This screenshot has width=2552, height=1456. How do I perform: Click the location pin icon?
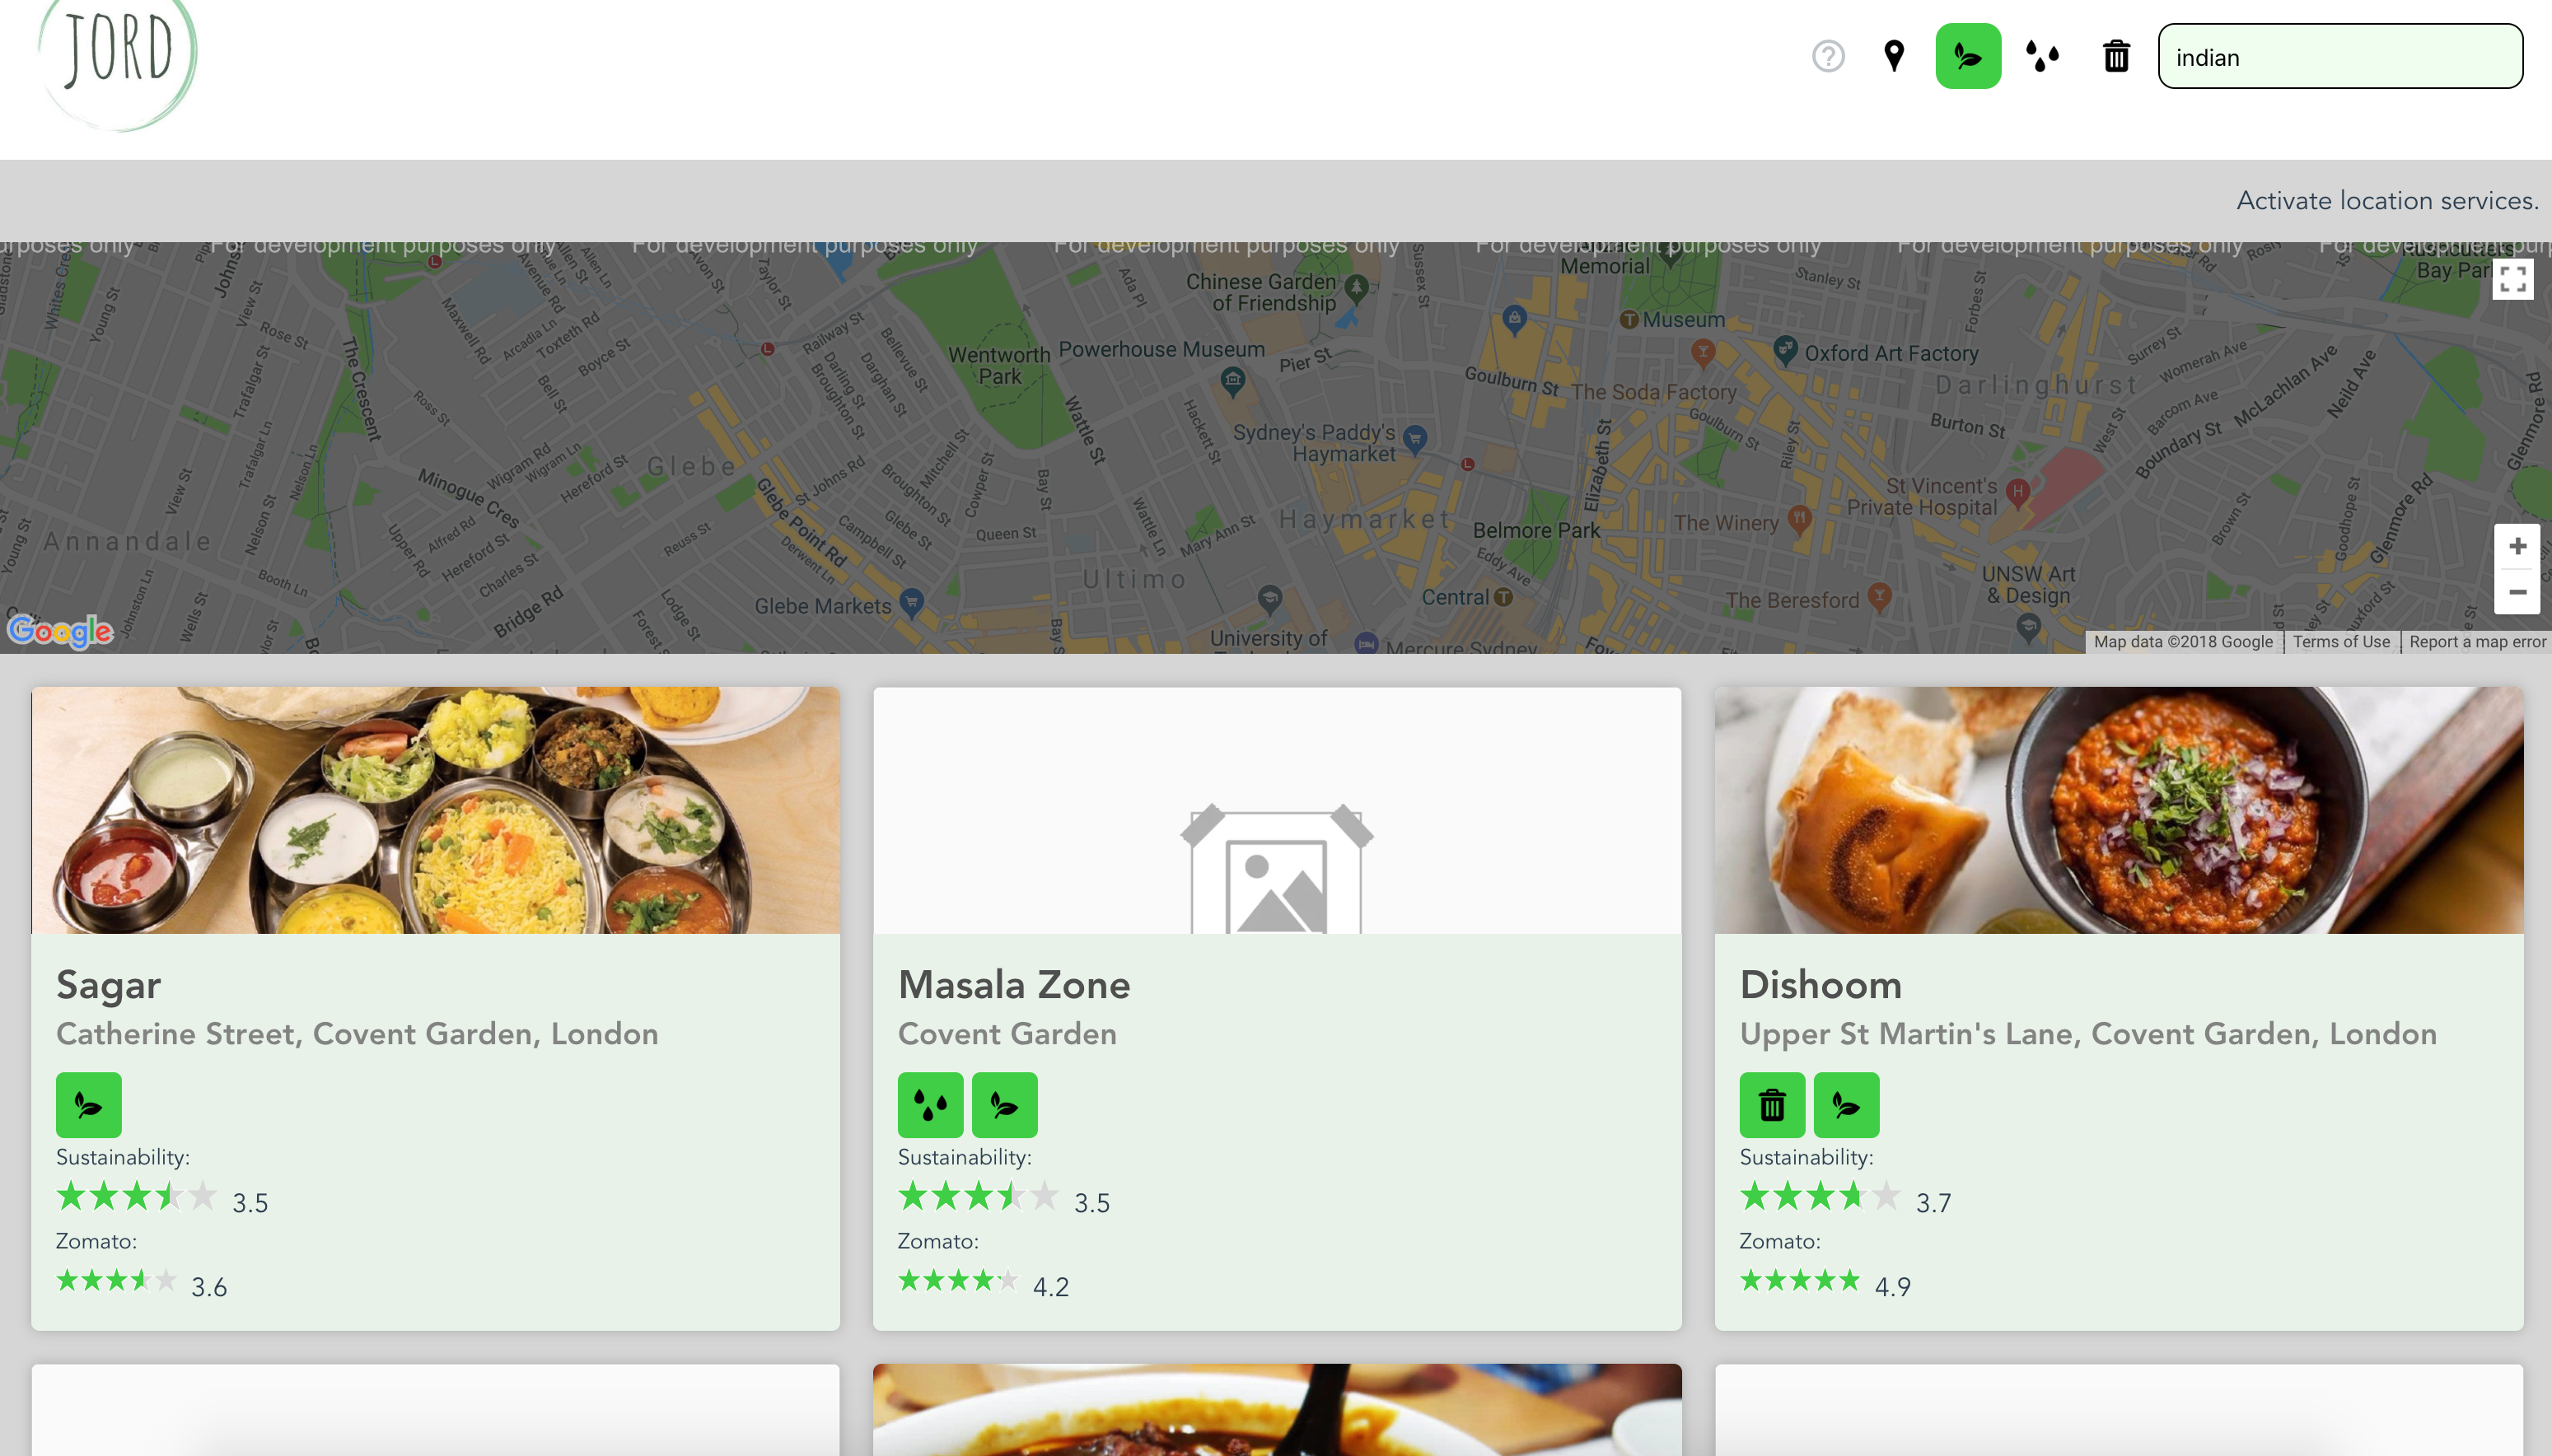1893,56
